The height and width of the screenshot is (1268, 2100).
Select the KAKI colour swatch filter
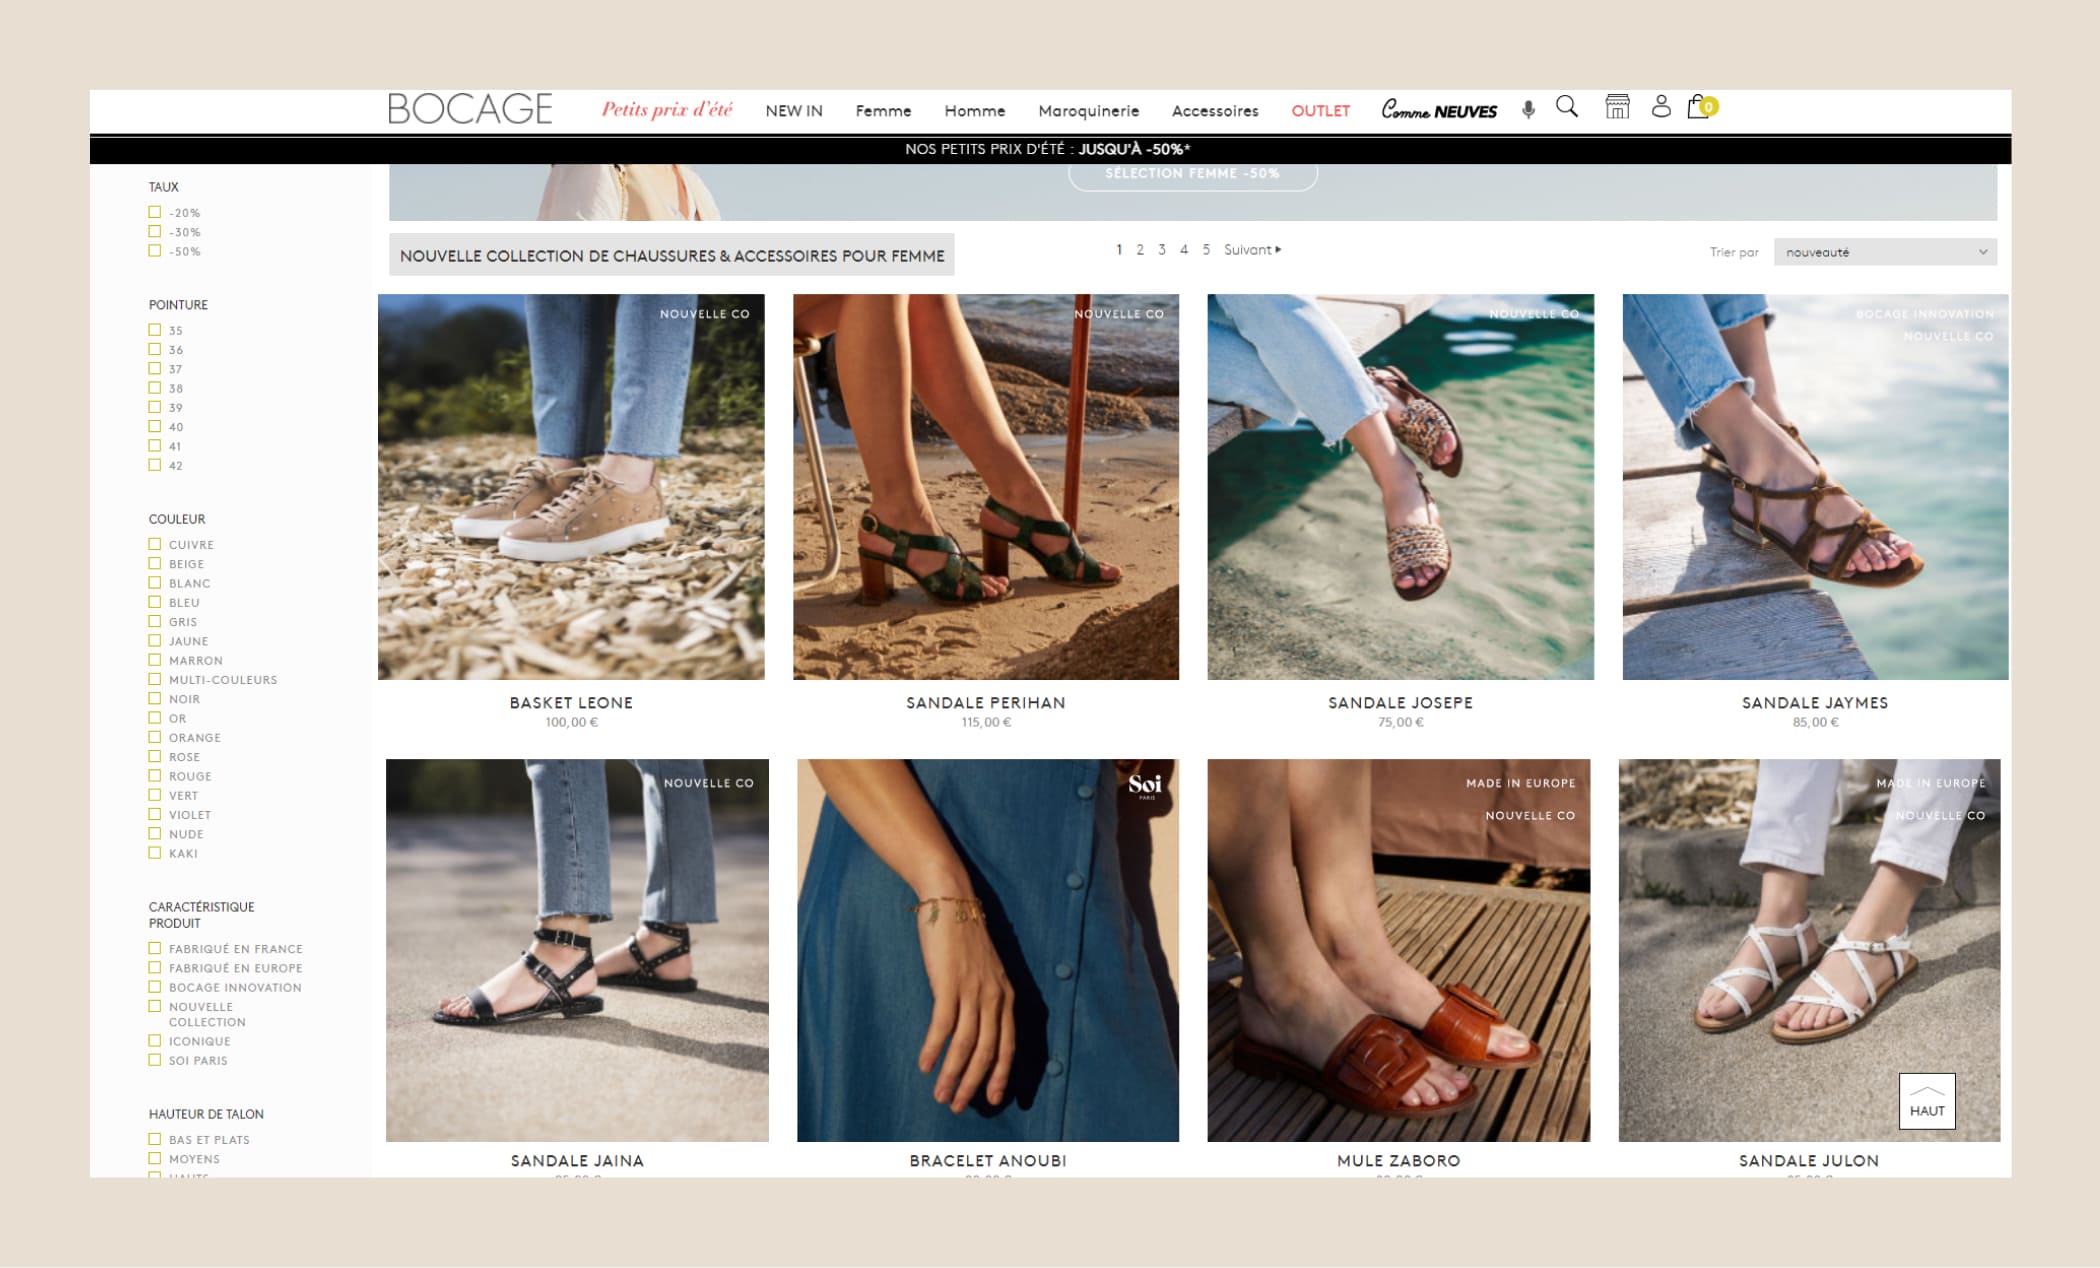154,854
